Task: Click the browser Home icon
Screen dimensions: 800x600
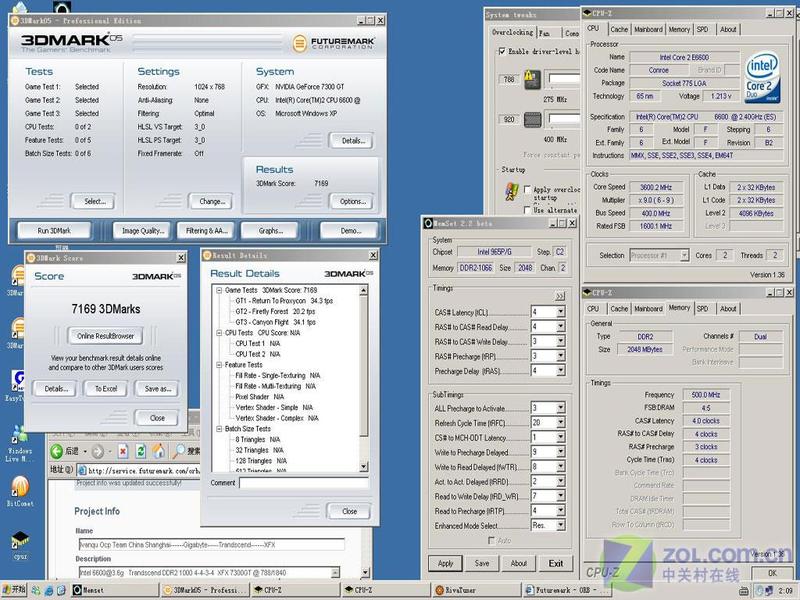Action: [x=158, y=451]
